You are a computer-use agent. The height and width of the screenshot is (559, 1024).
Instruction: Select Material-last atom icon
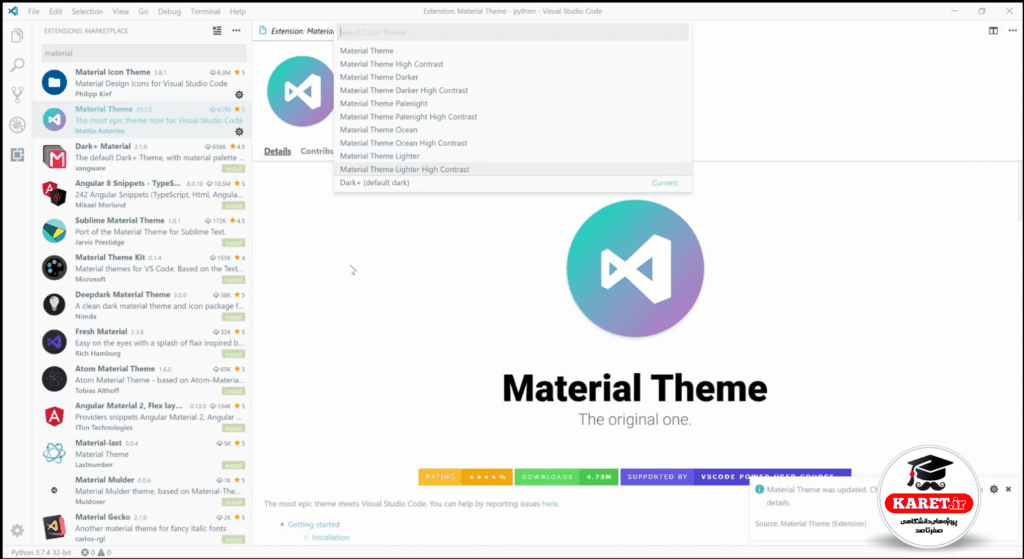[54, 453]
